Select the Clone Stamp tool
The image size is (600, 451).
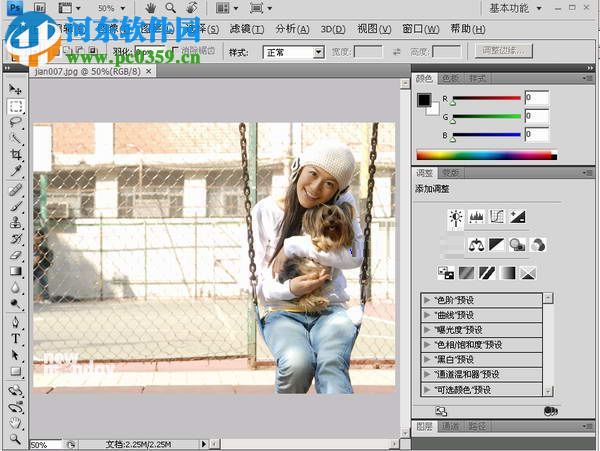[15, 222]
